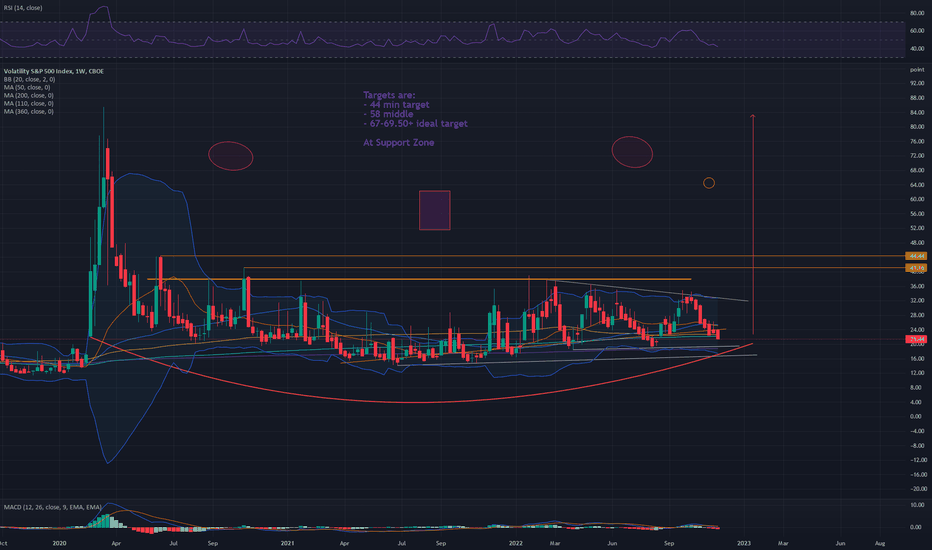Click the Jun label just before Aug
Viewport: 932px width, 550px height.
(840, 543)
